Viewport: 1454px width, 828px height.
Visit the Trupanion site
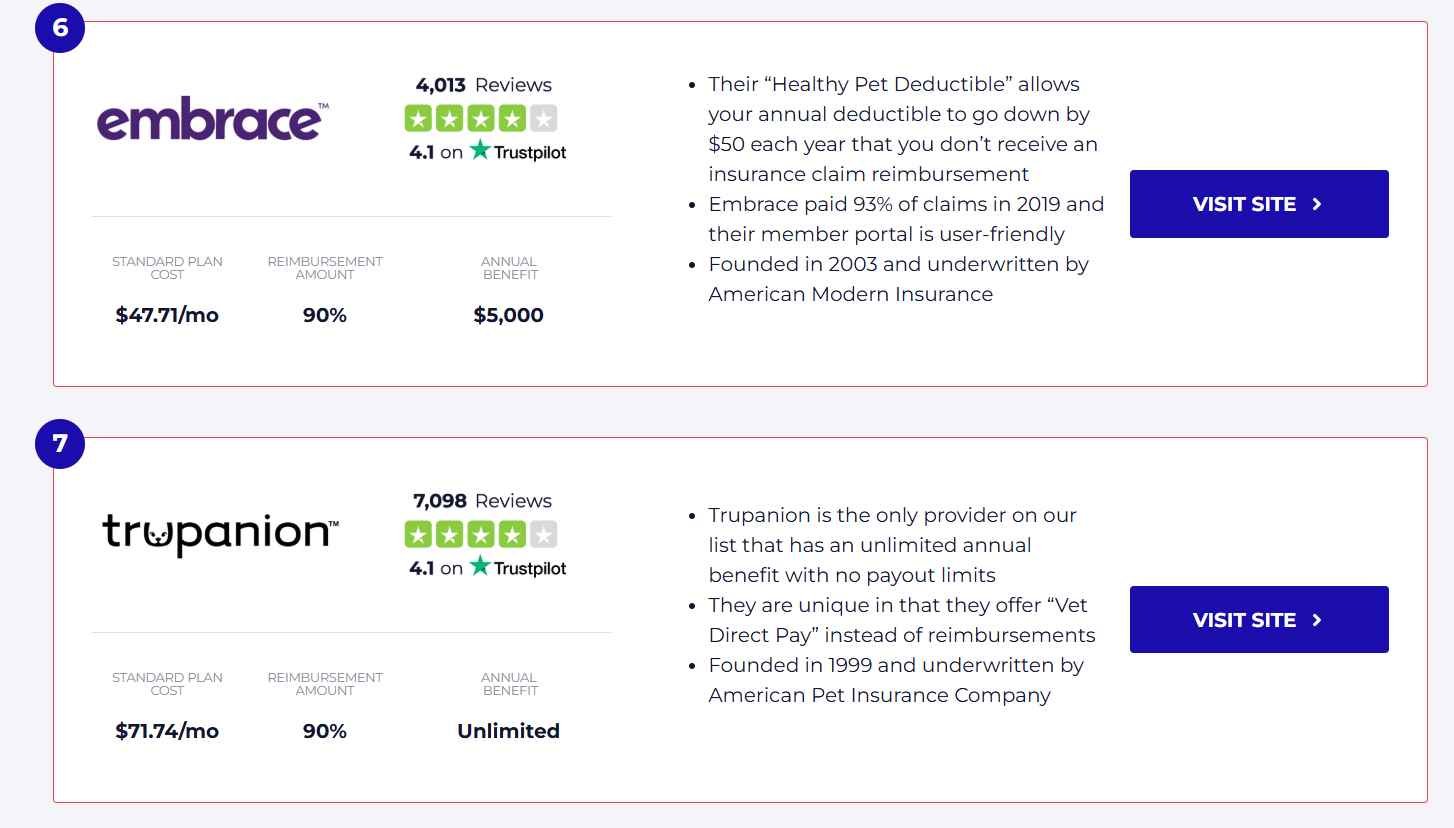click(x=1259, y=620)
